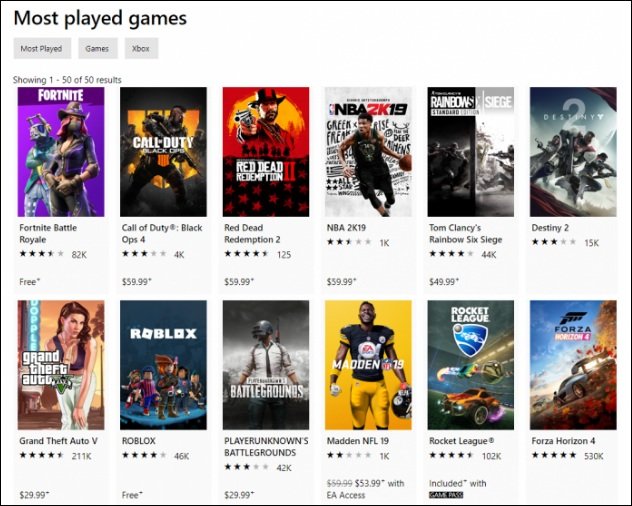Click the Fortnite Battle Royale title link

(x=48, y=233)
